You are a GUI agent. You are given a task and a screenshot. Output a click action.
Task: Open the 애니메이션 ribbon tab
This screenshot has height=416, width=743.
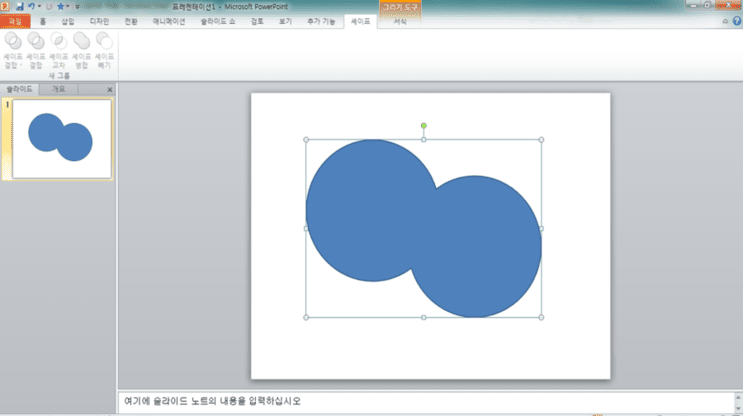tap(169, 21)
